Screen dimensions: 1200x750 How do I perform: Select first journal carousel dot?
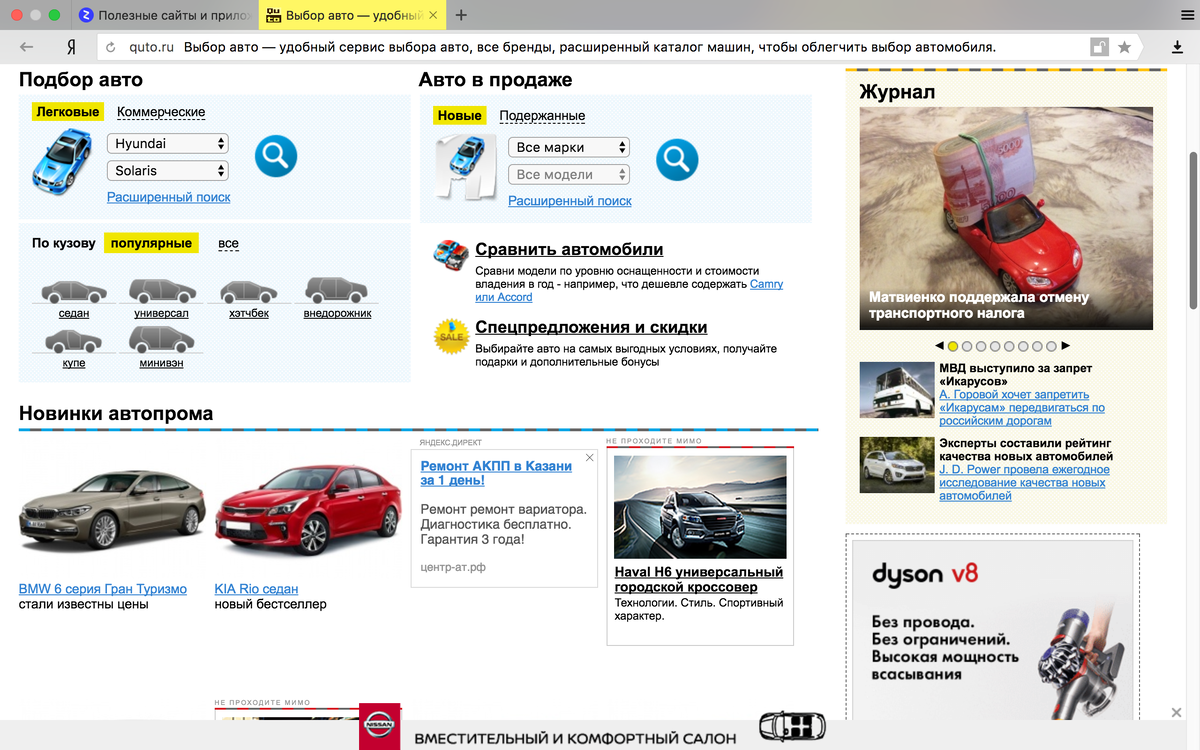953,346
